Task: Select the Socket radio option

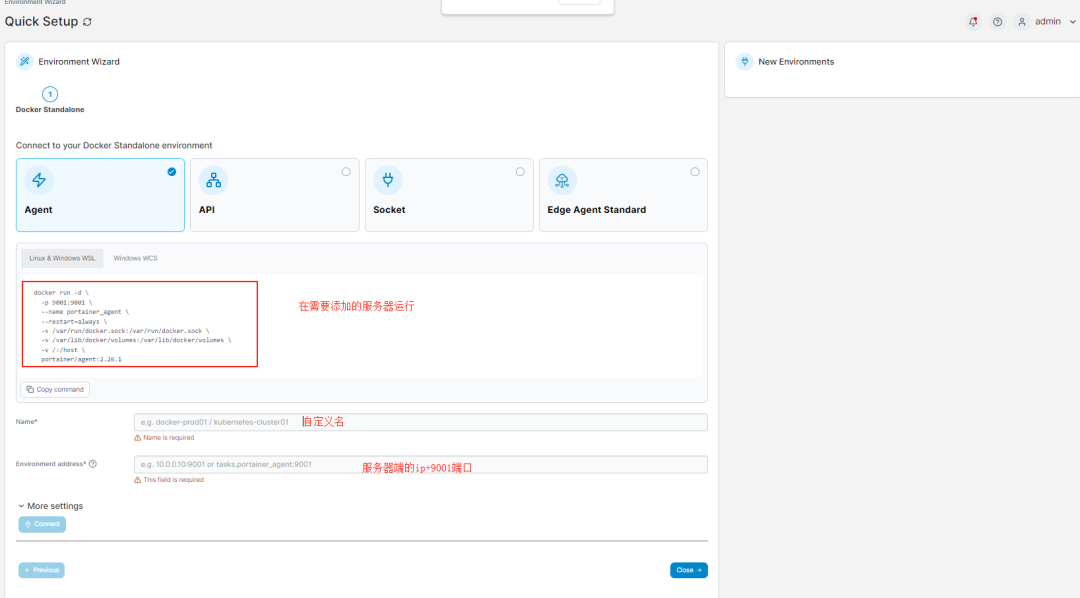Action: point(520,172)
